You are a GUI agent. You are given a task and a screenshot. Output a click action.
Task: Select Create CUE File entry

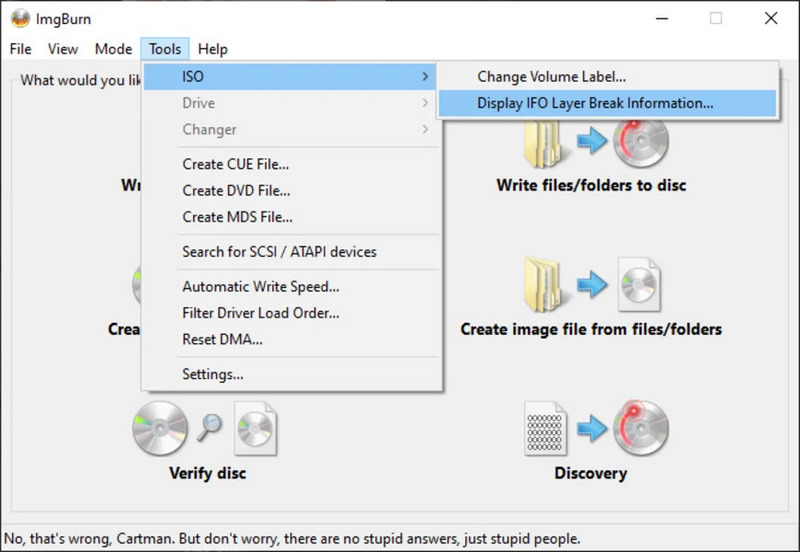click(x=235, y=164)
